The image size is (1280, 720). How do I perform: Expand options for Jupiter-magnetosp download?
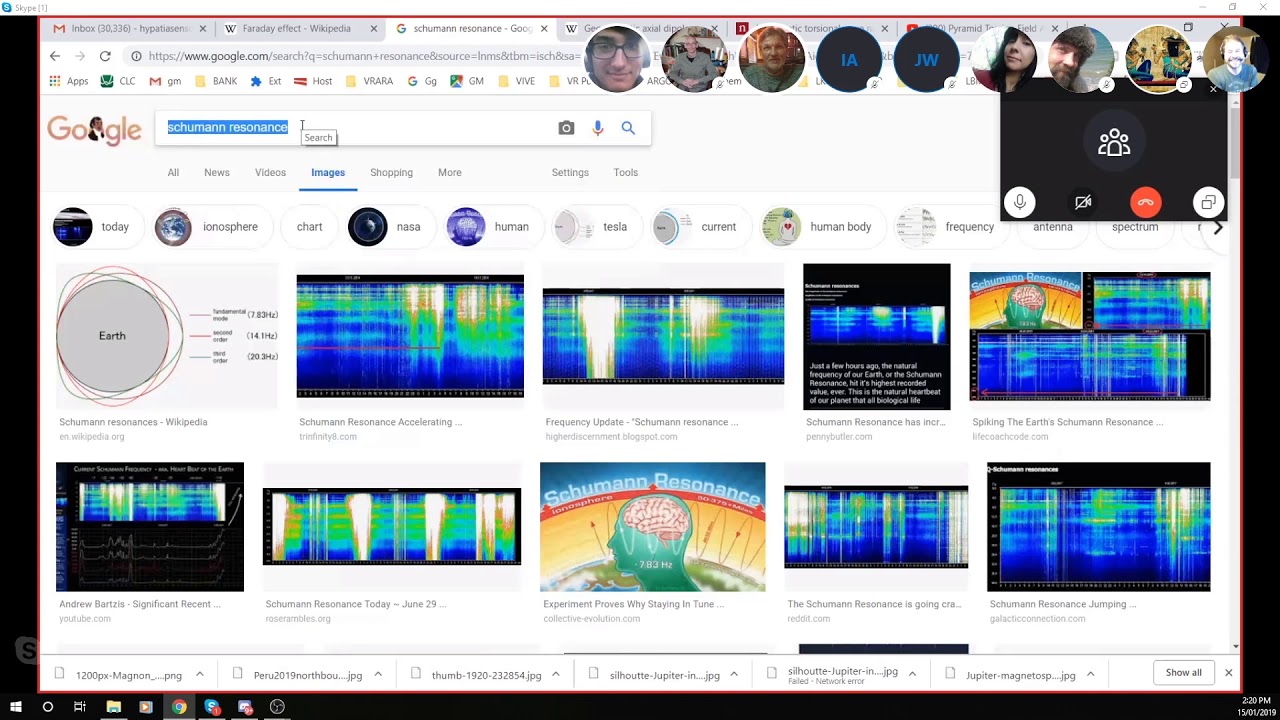tap(1090, 675)
